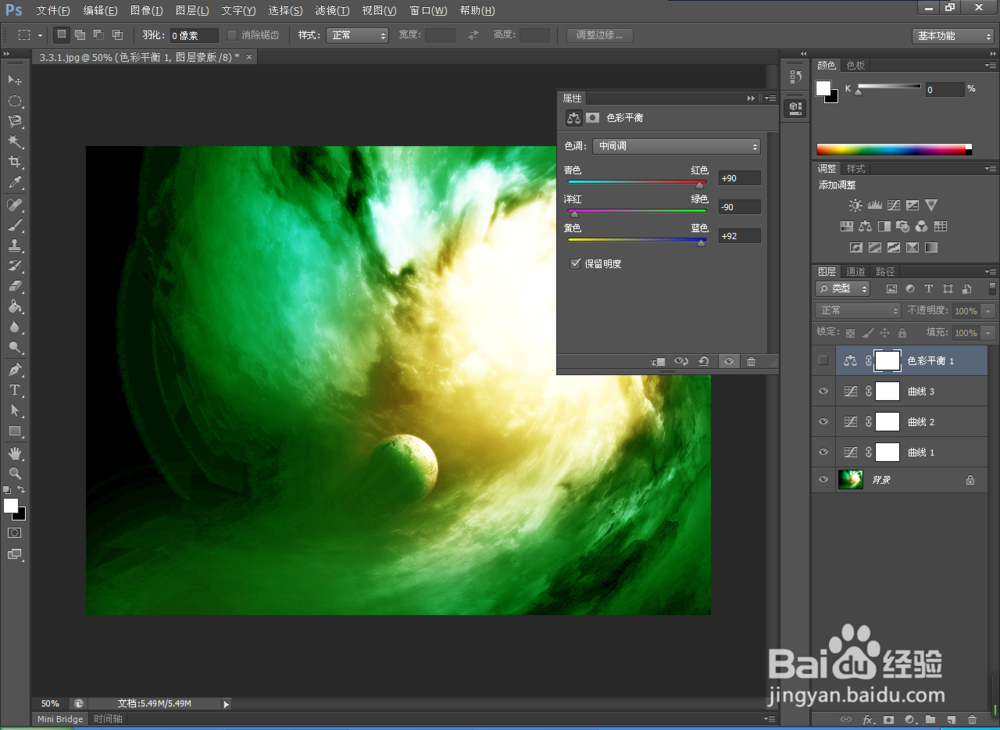Select the Zoom tool in toolbox
1000x730 pixels.
click(x=15, y=474)
